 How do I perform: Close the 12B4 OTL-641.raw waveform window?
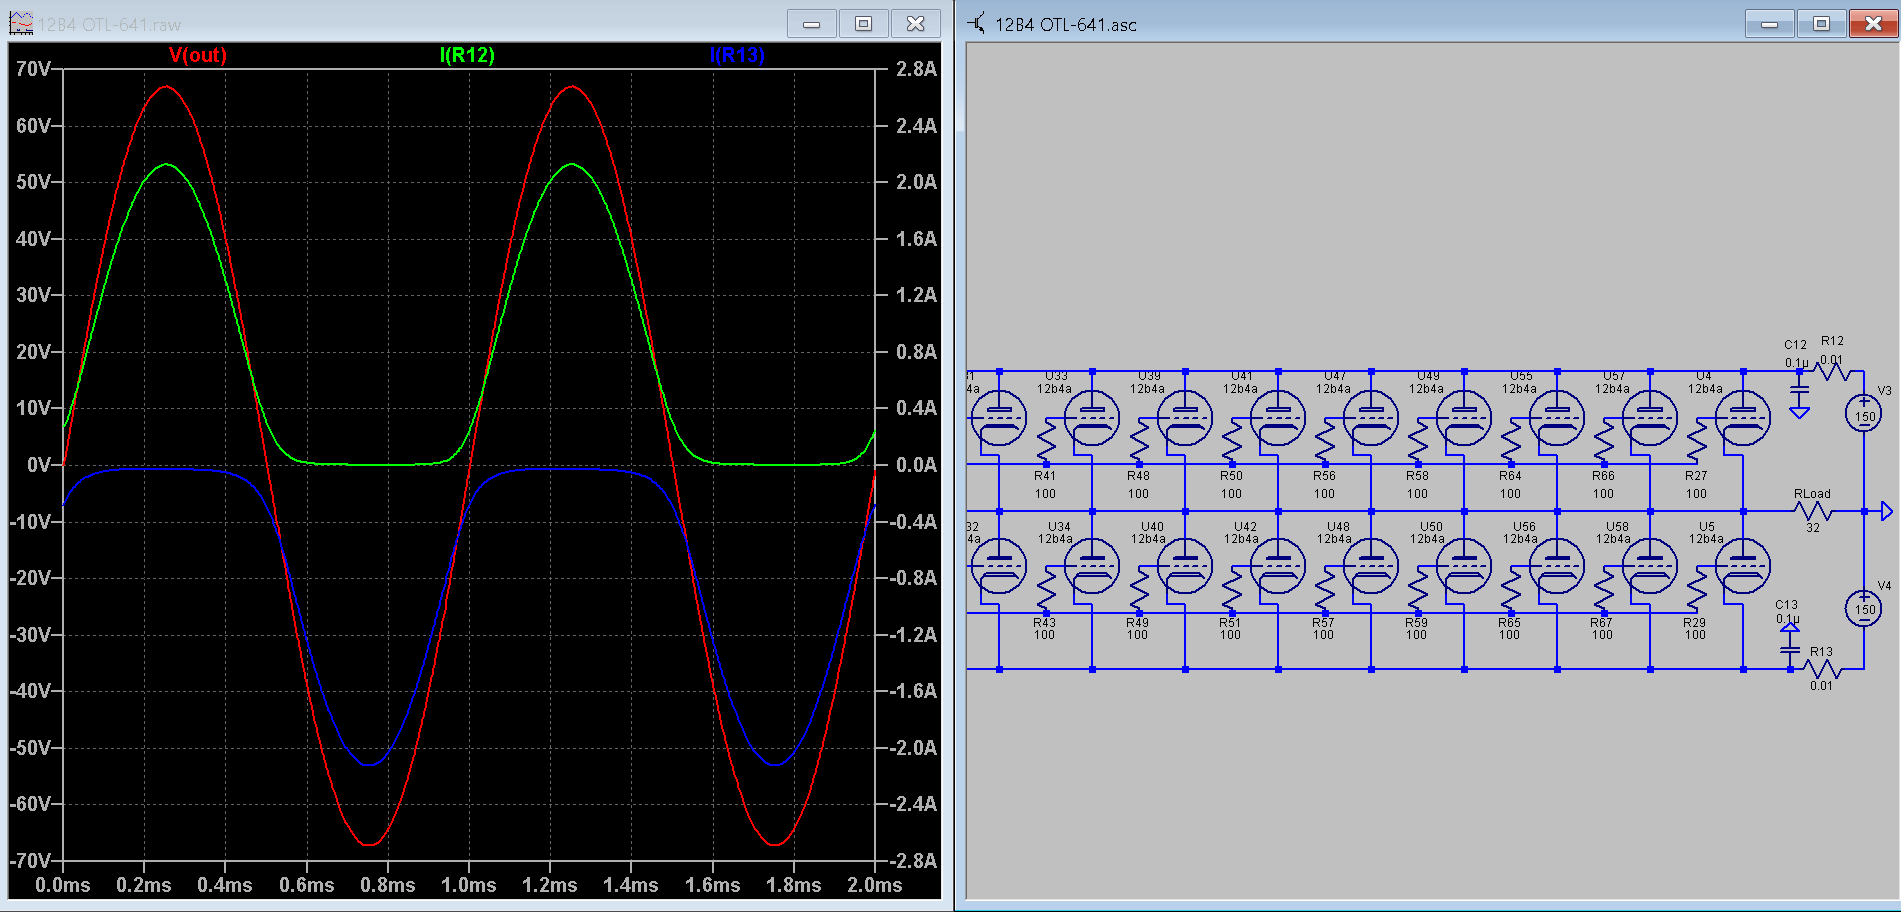click(915, 23)
